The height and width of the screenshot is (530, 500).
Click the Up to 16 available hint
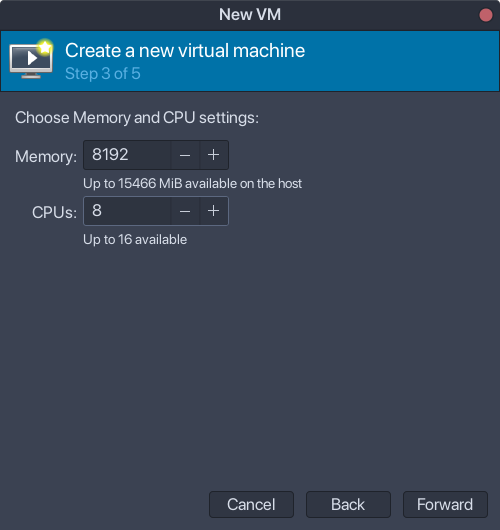135,240
